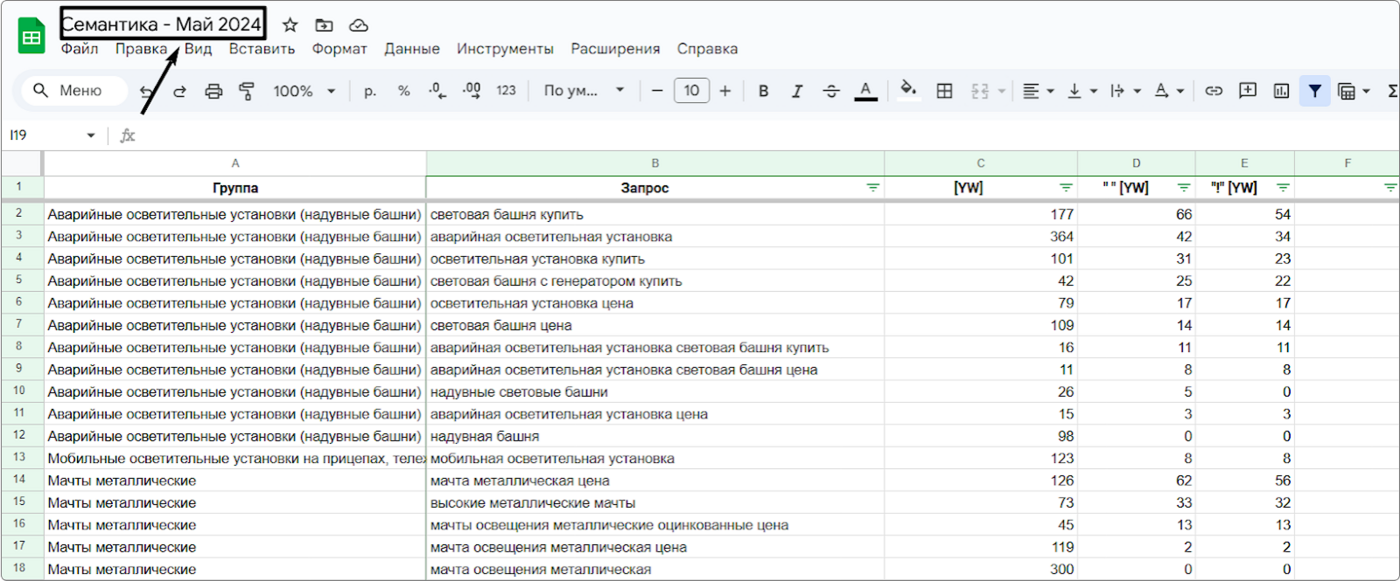This screenshot has height=581, width=1400.
Task: Open vertical align dropdown
Action: (x=1082, y=91)
